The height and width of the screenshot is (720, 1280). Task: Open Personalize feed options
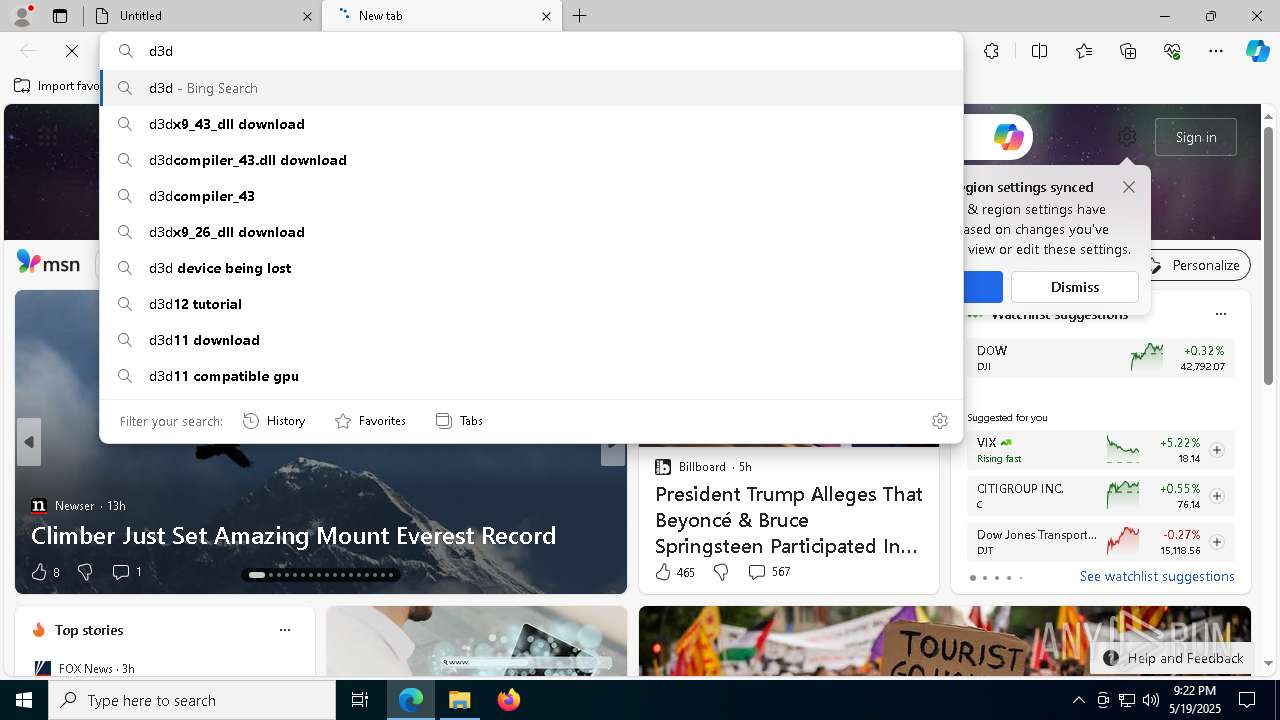(x=1195, y=265)
